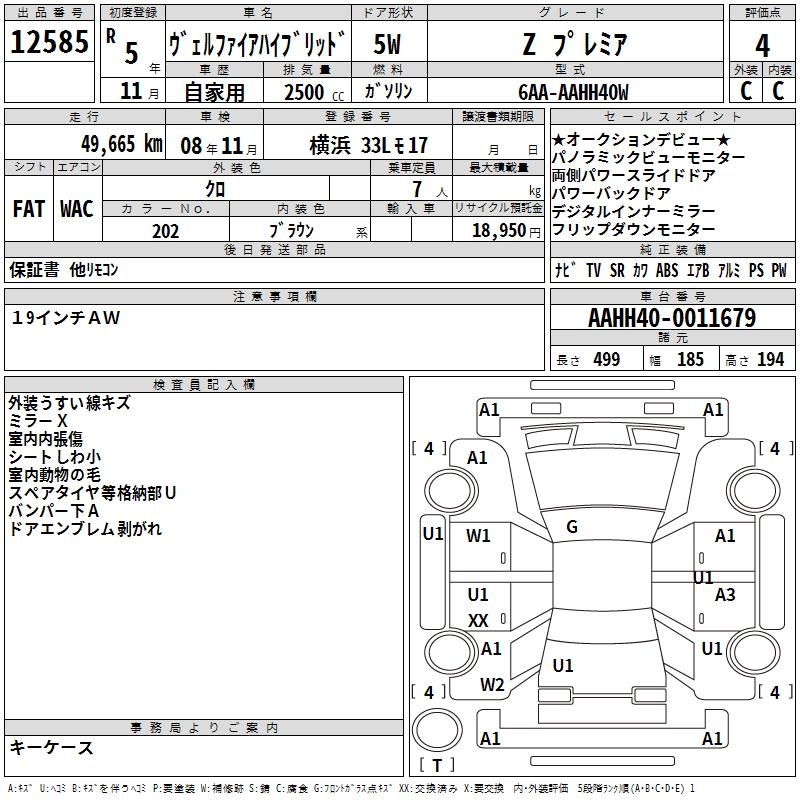Click the model code 6AA-AAHH40W
The width and height of the screenshot is (800, 800).
pos(574,92)
